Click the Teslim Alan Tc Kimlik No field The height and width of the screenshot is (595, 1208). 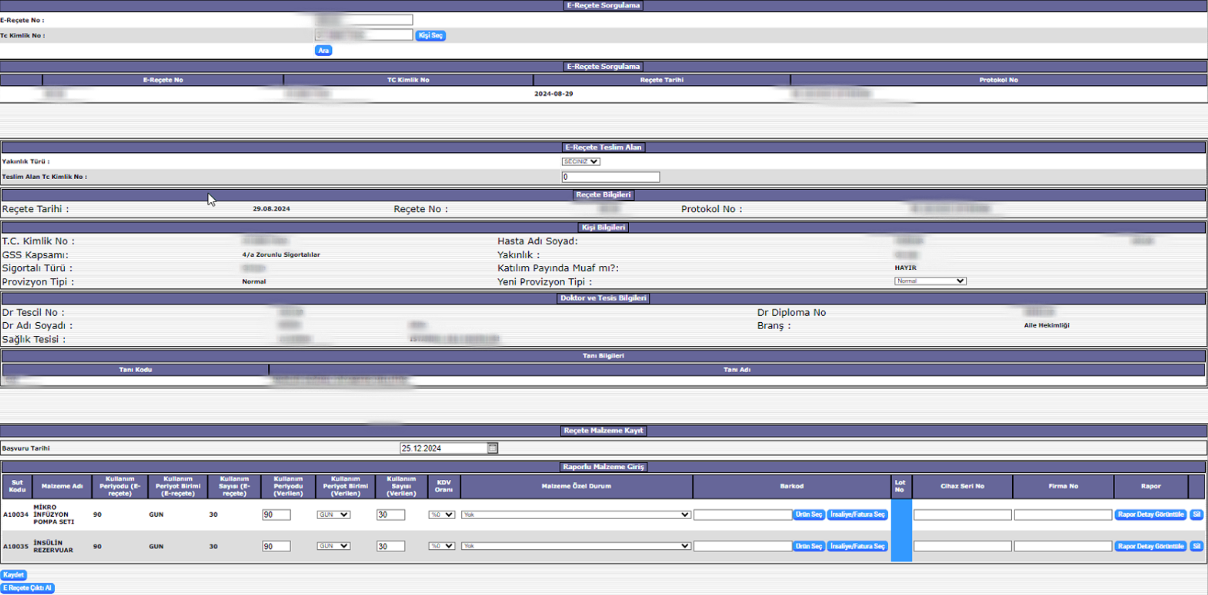pos(610,177)
